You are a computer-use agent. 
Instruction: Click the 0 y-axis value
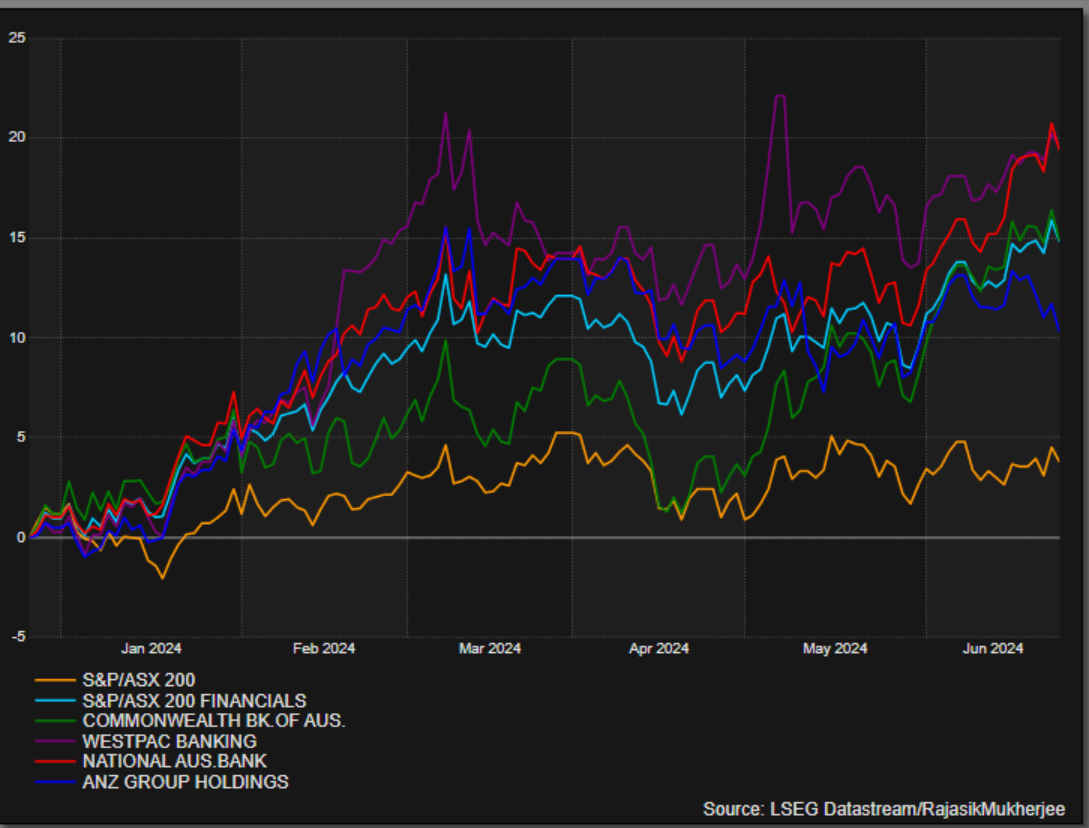coord(21,537)
